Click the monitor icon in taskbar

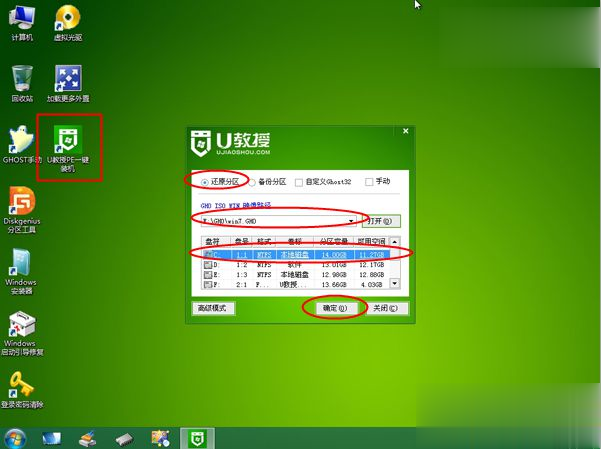pos(51,439)
